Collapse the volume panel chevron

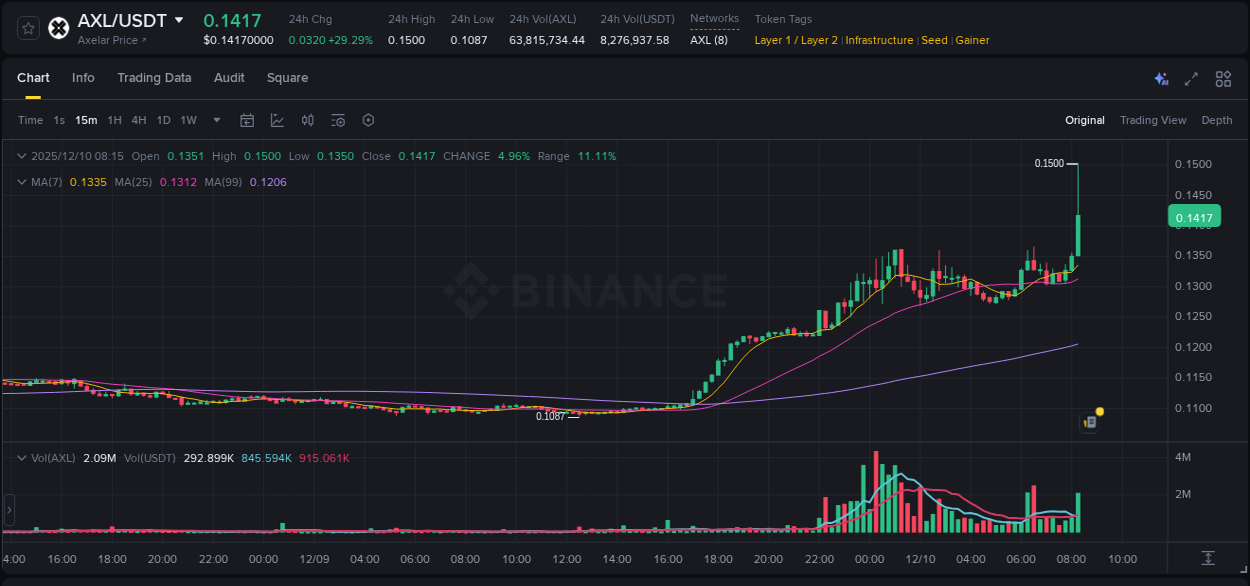pos(20,457)
